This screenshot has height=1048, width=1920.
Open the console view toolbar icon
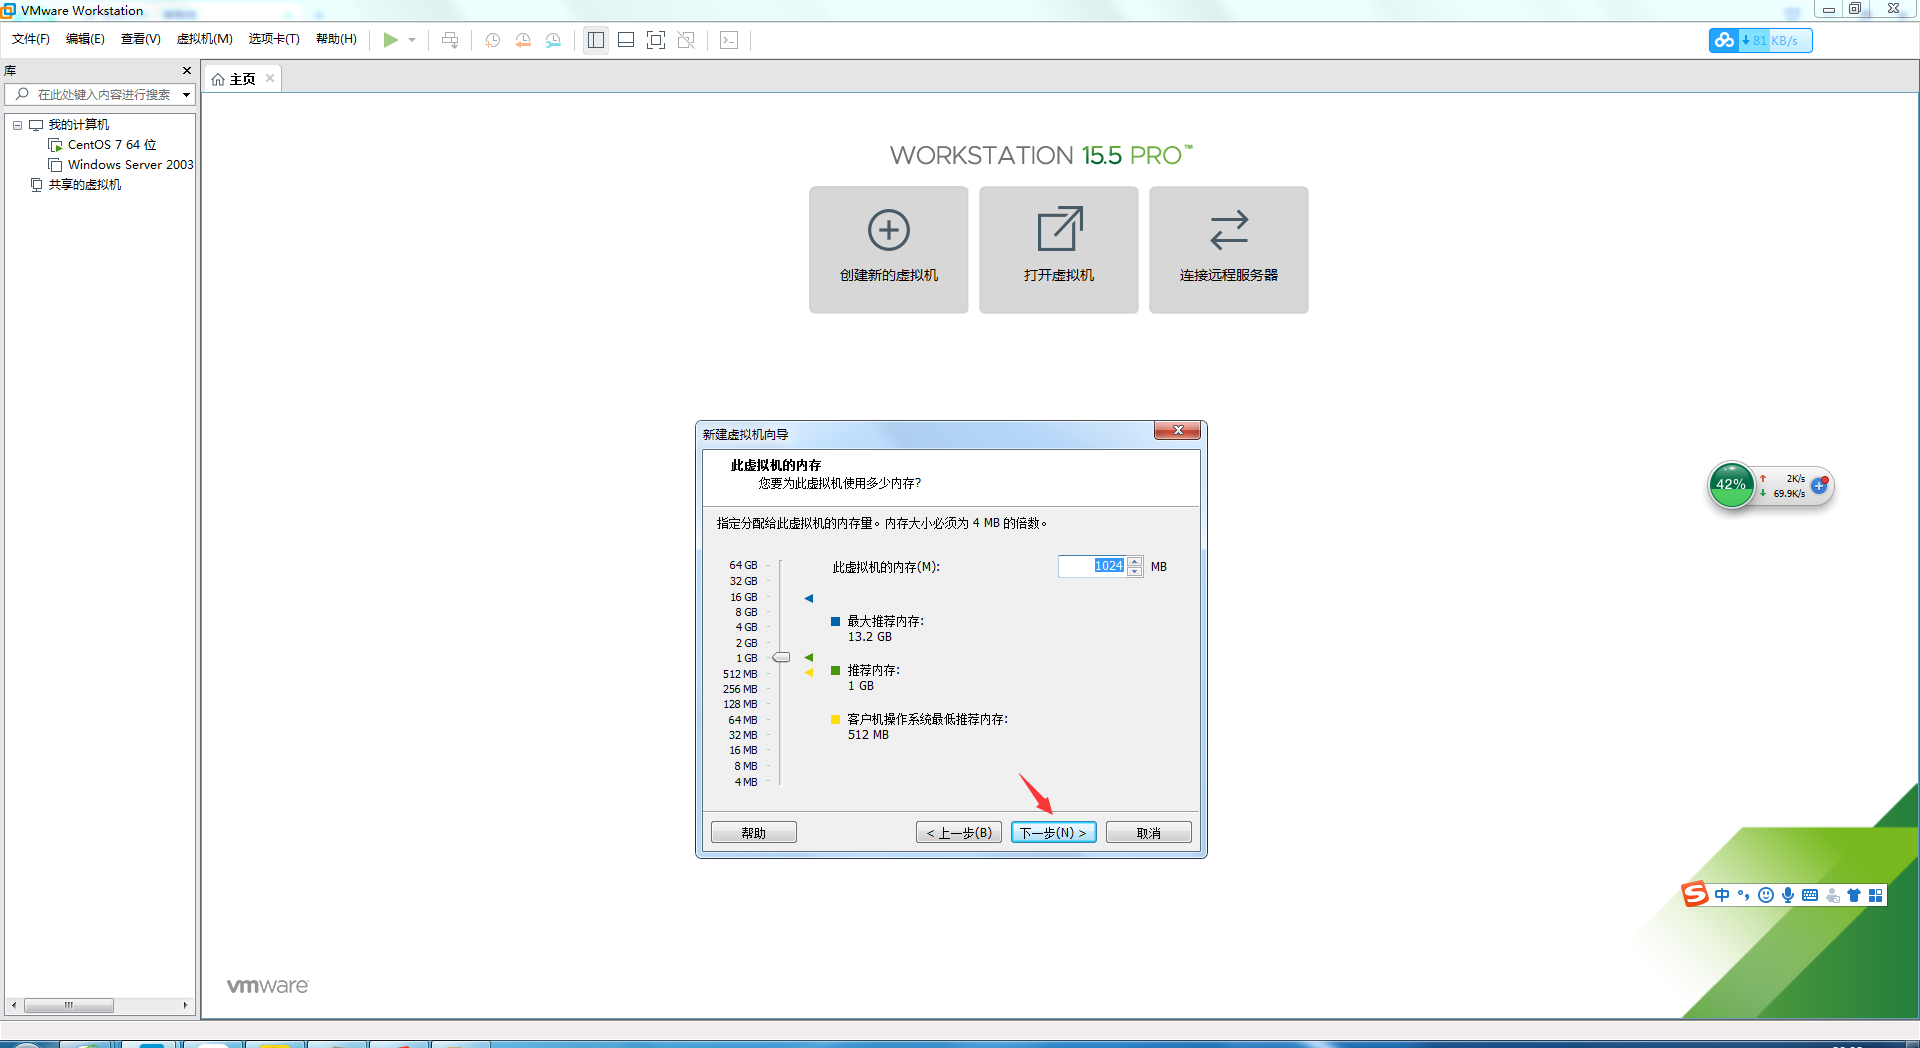pos(729,40)
